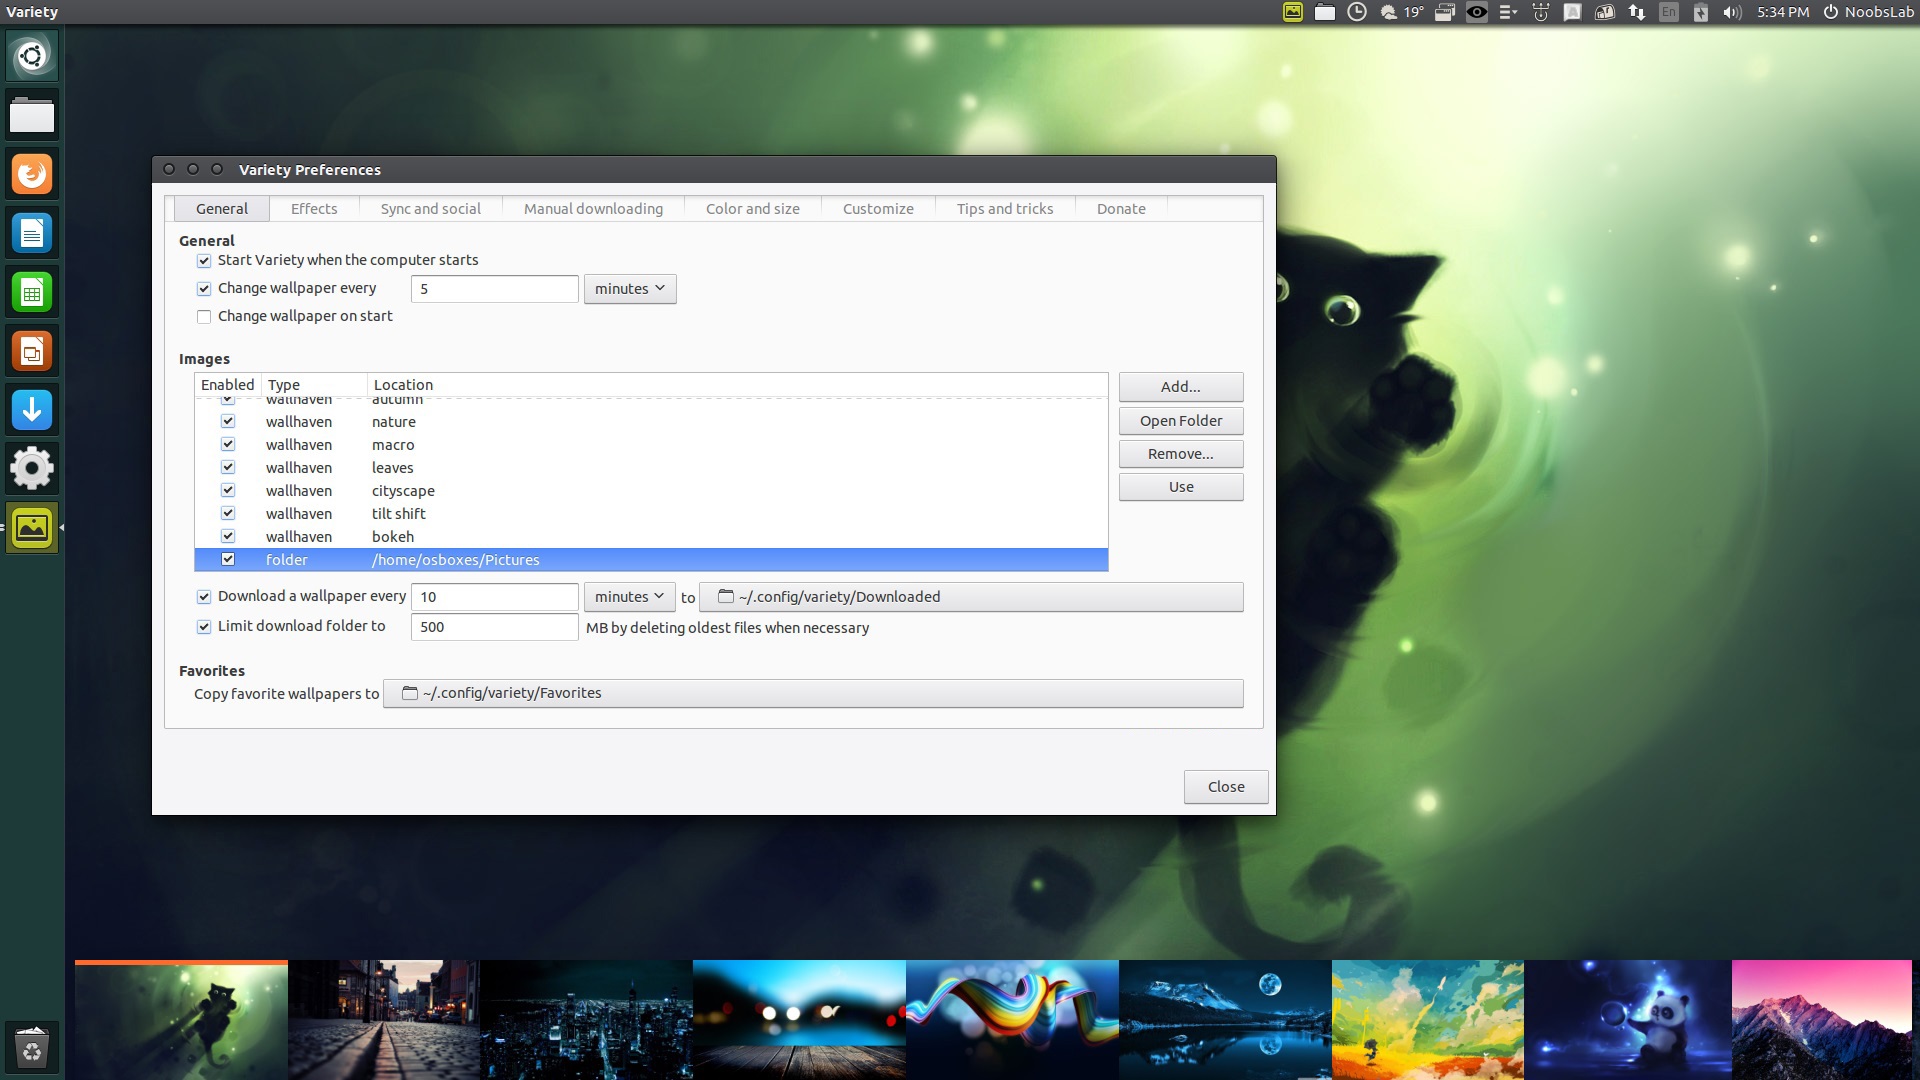Image resolution: width=1920 pixels, height=1080 pixels.
Task: Toggle Start Variety when the computer starts
Action: click(x=204, y=261)
